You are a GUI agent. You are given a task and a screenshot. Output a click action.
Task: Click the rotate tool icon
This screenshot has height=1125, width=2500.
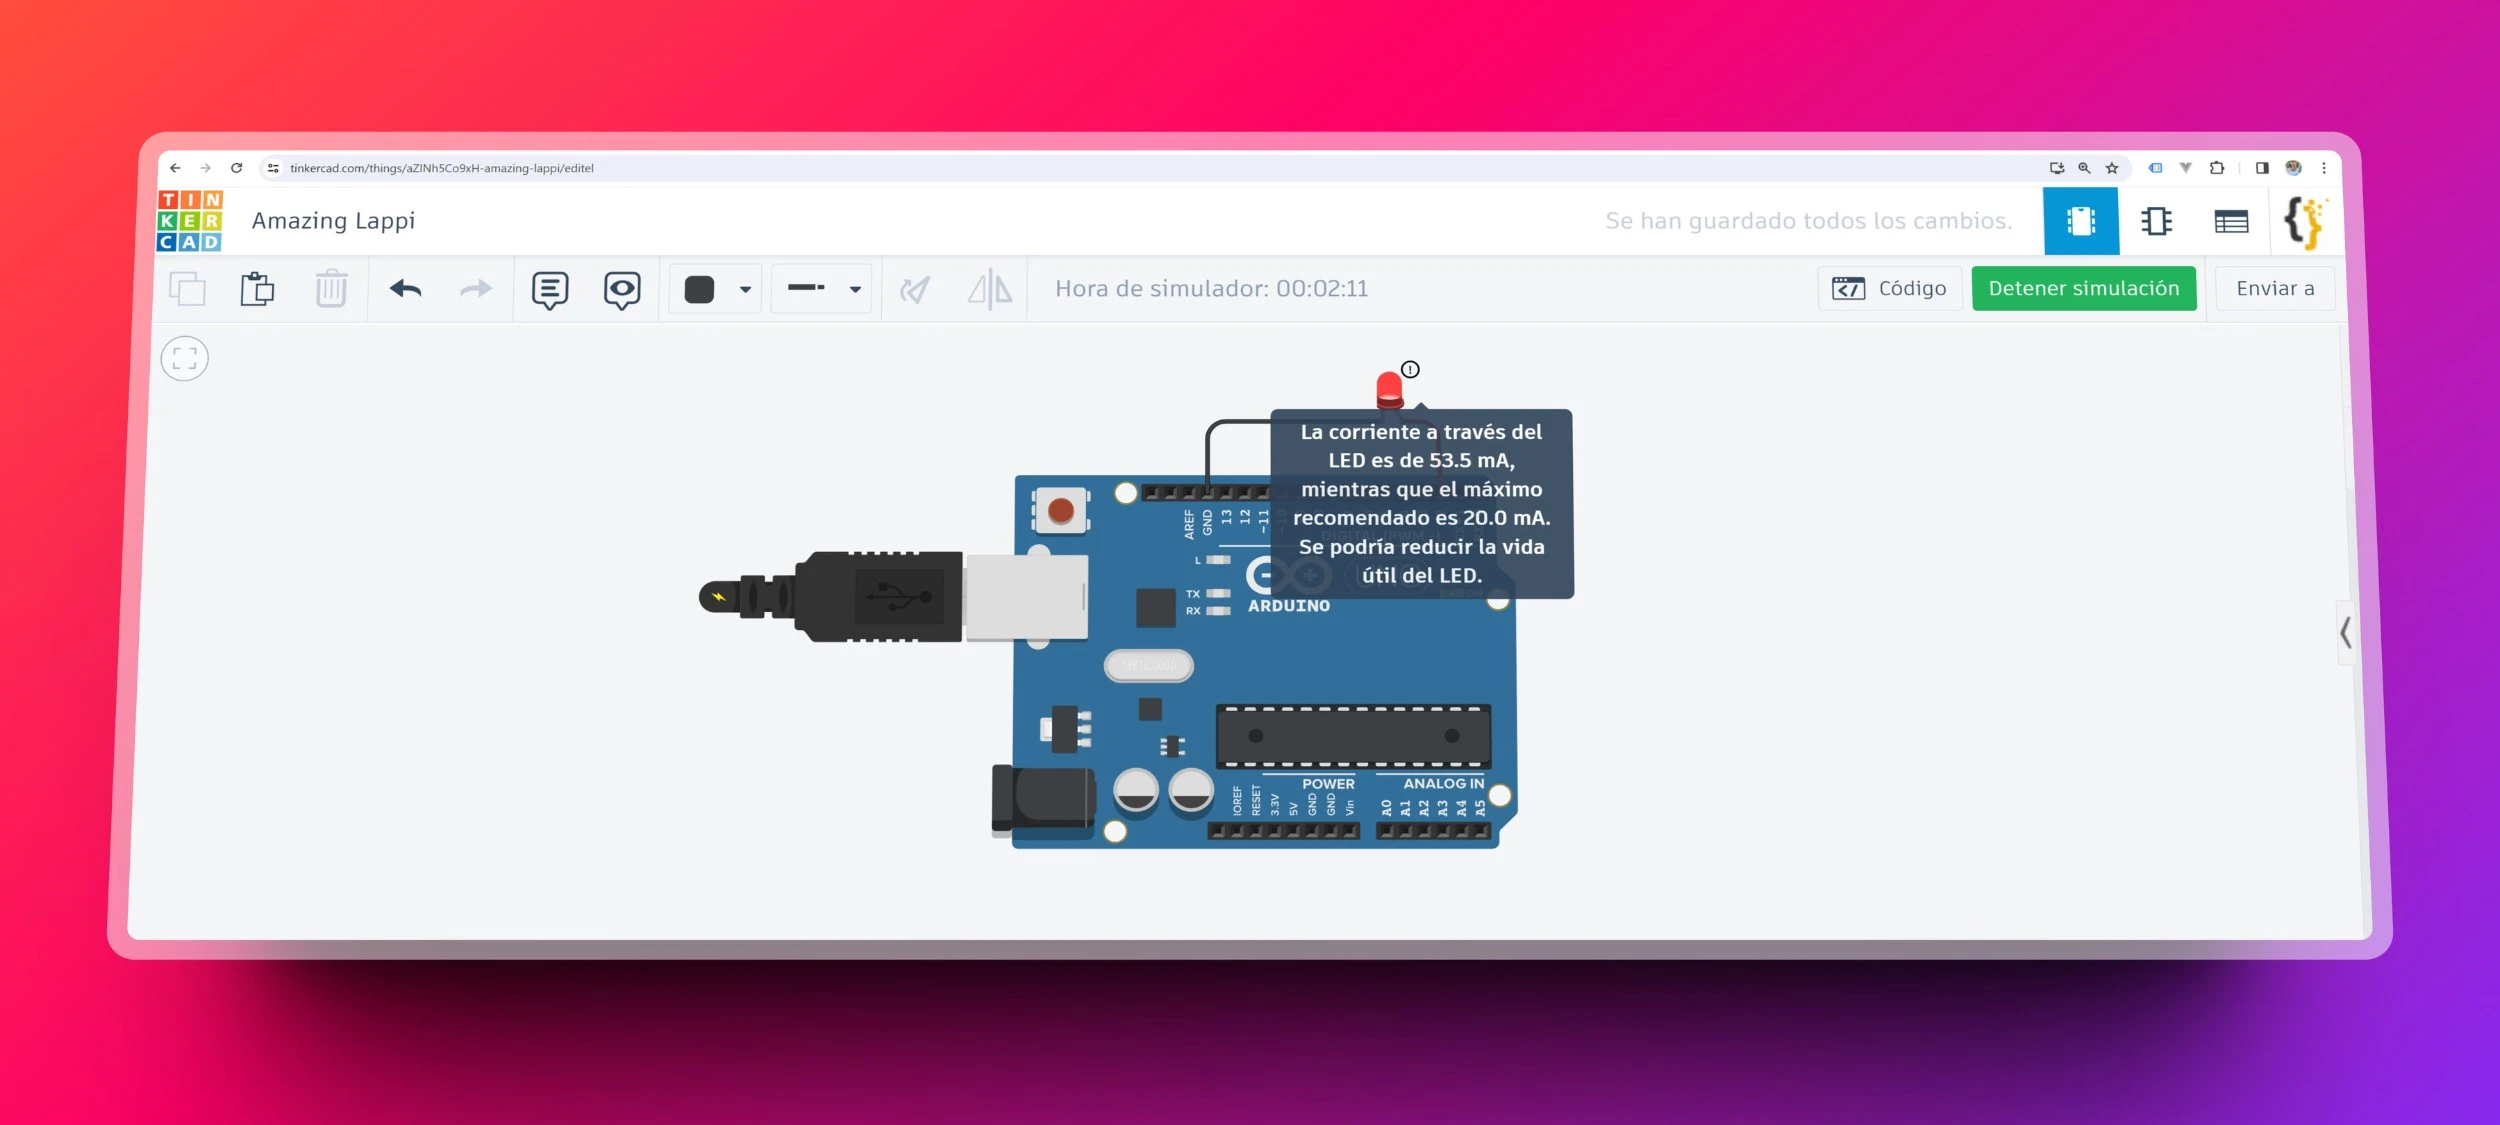[x=915, y=289]
